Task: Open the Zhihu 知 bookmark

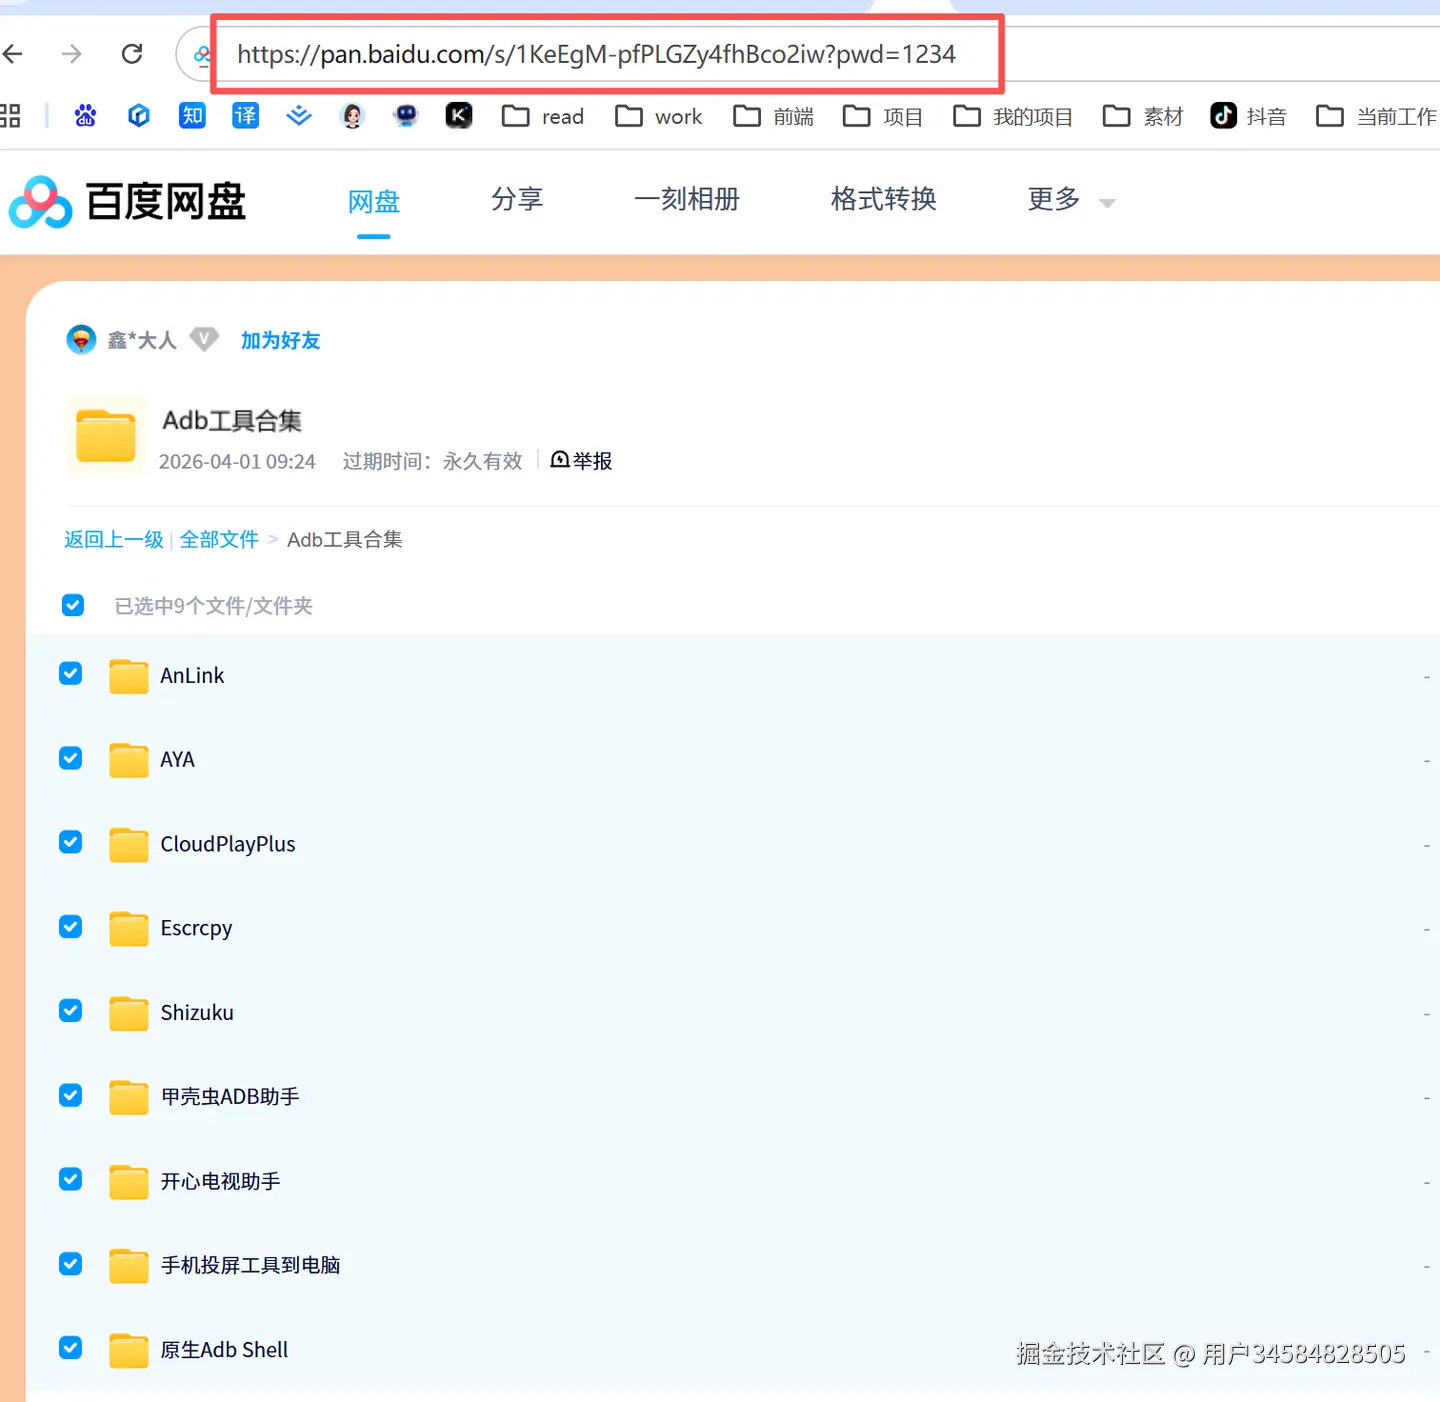Action: (x=192, y=116)
